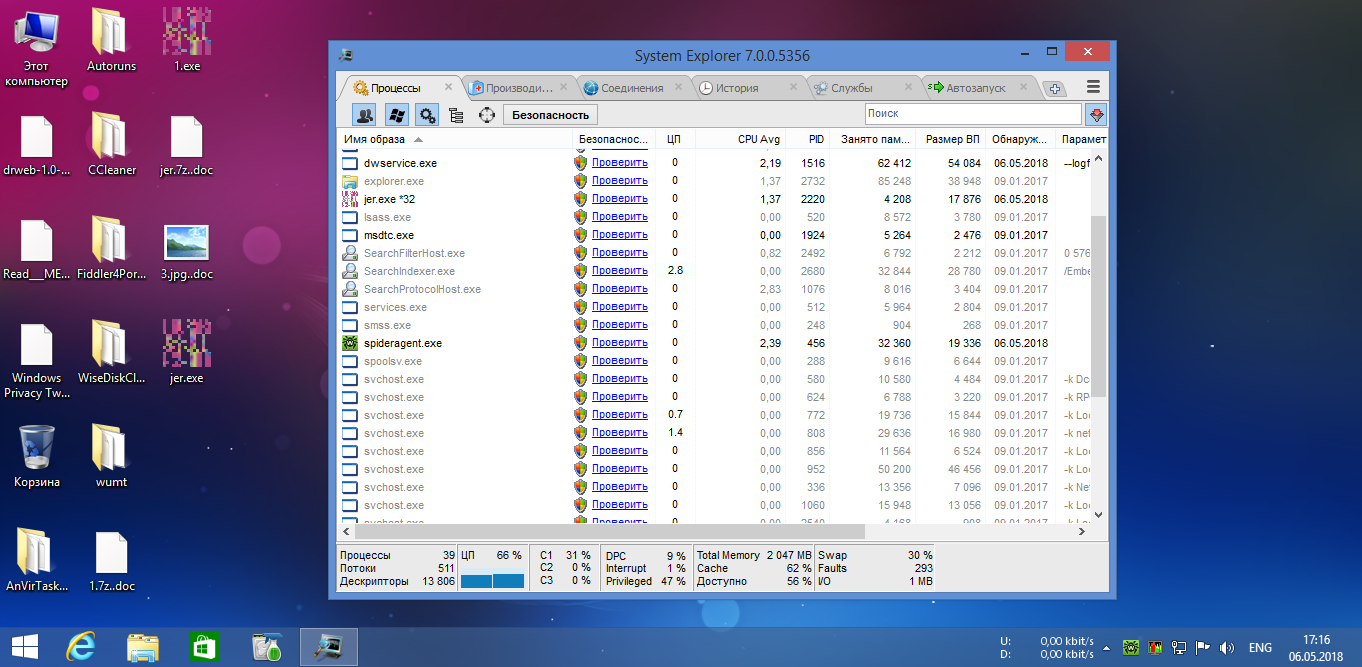Open the Службы tab
The height and width of the screenshot is (667, 1362).
pos(851,88)
